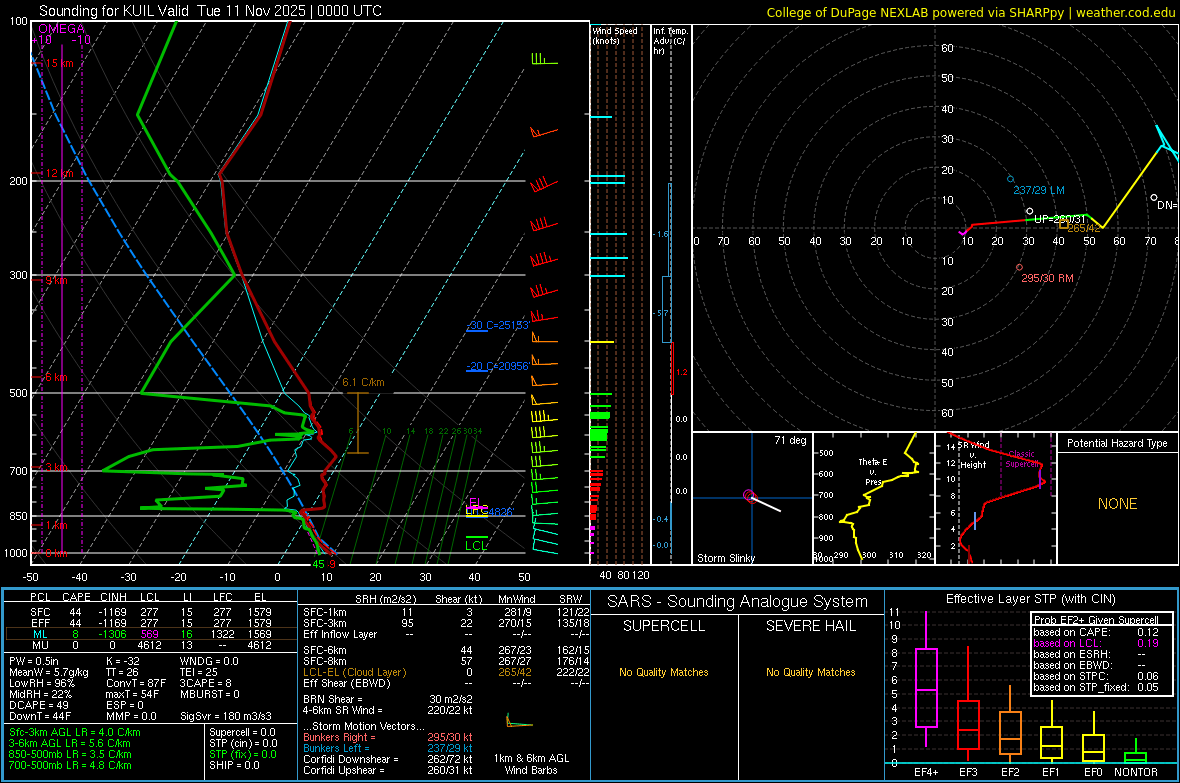The image size is (1180, 783).
Task: Click the 'SHIP = 0.0' value
Action: pyautogui.click(x=234, y=765)
